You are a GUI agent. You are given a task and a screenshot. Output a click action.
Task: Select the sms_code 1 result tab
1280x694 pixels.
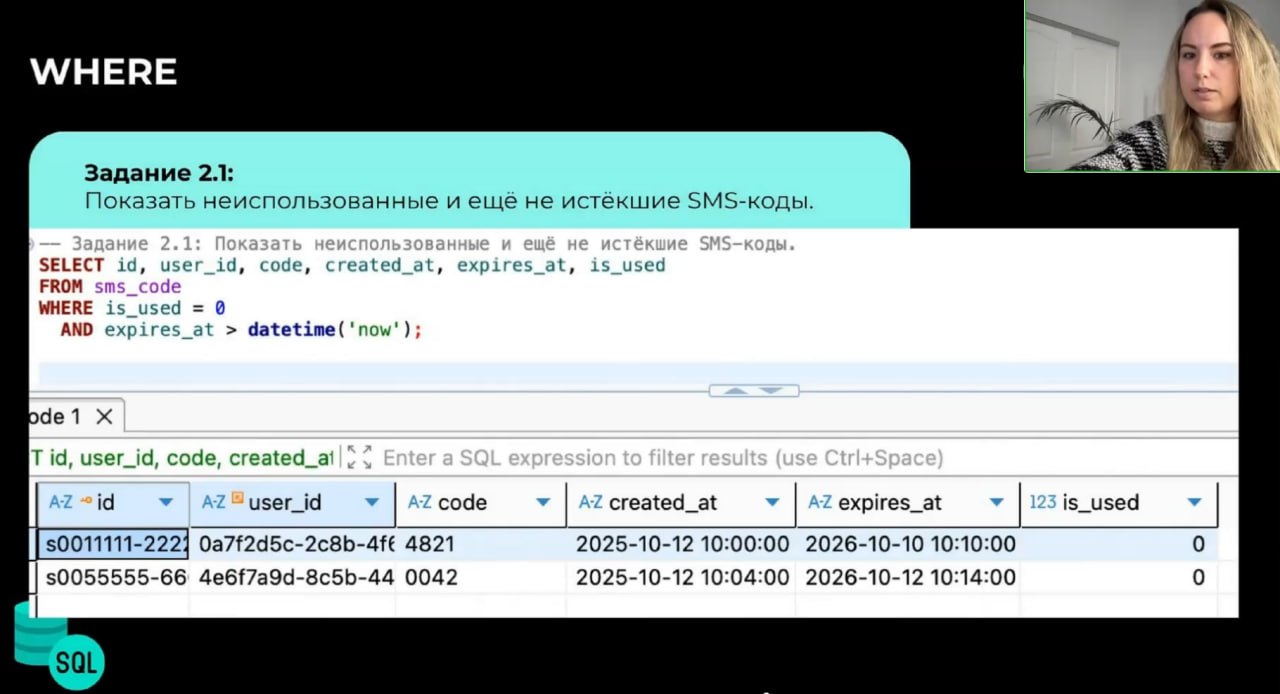[x=55, y=416]
